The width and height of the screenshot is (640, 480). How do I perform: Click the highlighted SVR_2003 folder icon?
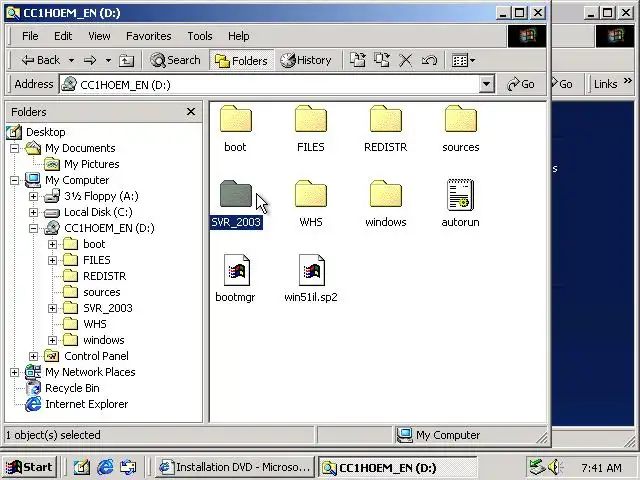[x=236, y=194]
